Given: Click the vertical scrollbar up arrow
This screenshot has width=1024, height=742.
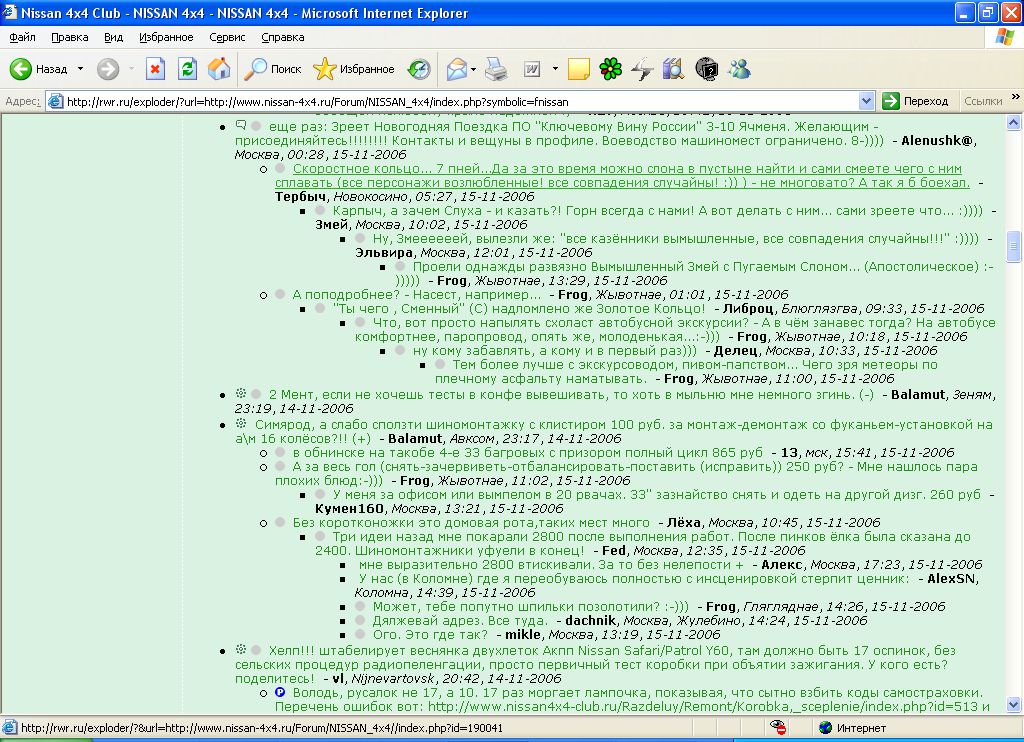Looking at the screenshot, I should [x=1014, y=122].
